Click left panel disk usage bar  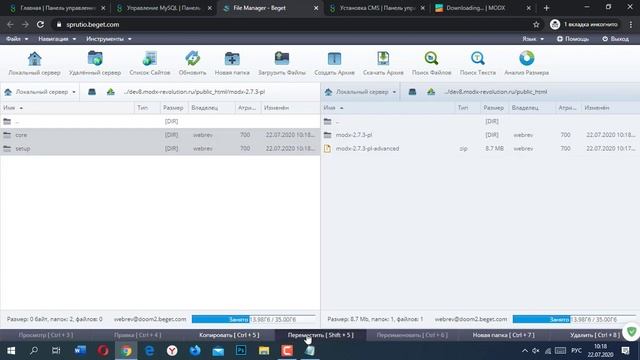[253, 319]
